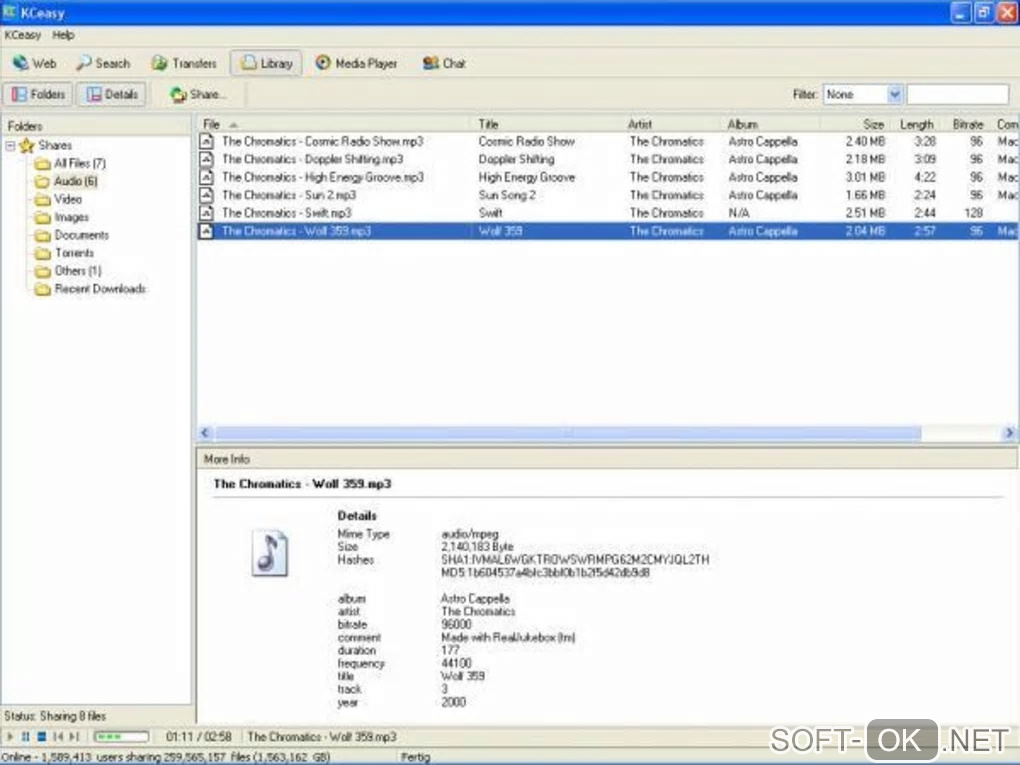The image size is (1020, 765).
Task: Select The Chromatics - Sun 2.mp3
Action: pos(289,195)
